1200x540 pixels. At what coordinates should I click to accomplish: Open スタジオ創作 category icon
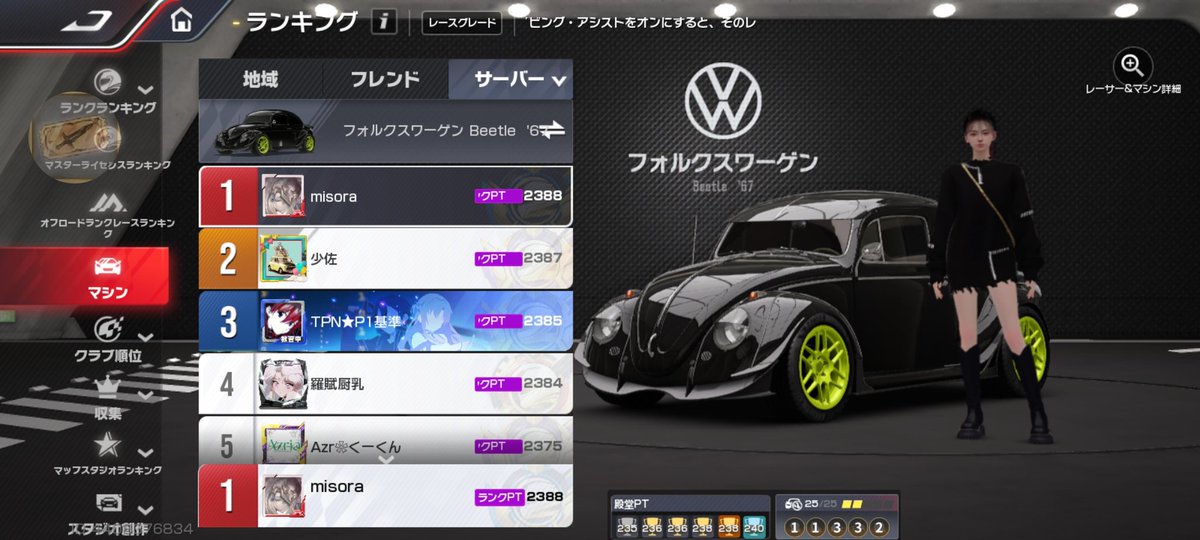click(107, 502)
